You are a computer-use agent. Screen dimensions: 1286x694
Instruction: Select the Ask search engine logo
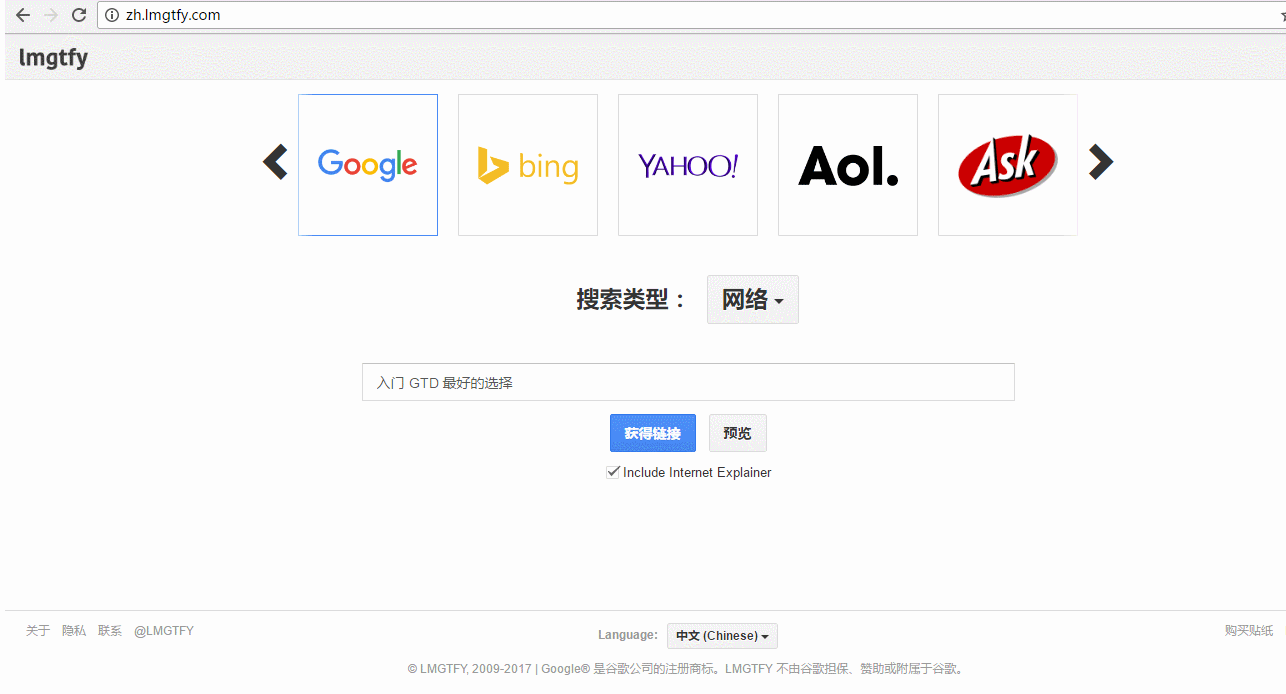tap(1008, 165)
